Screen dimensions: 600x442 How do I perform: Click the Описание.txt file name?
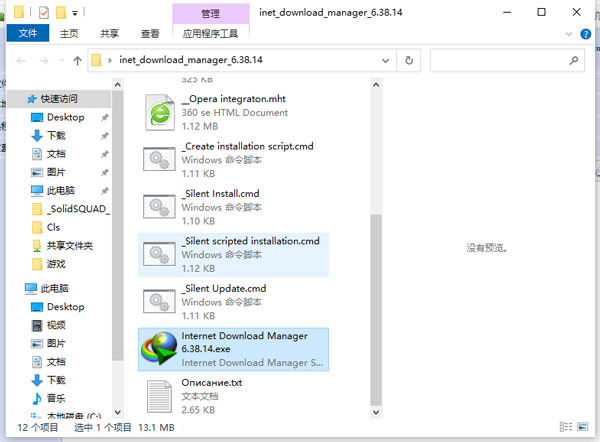click(212, 383)
